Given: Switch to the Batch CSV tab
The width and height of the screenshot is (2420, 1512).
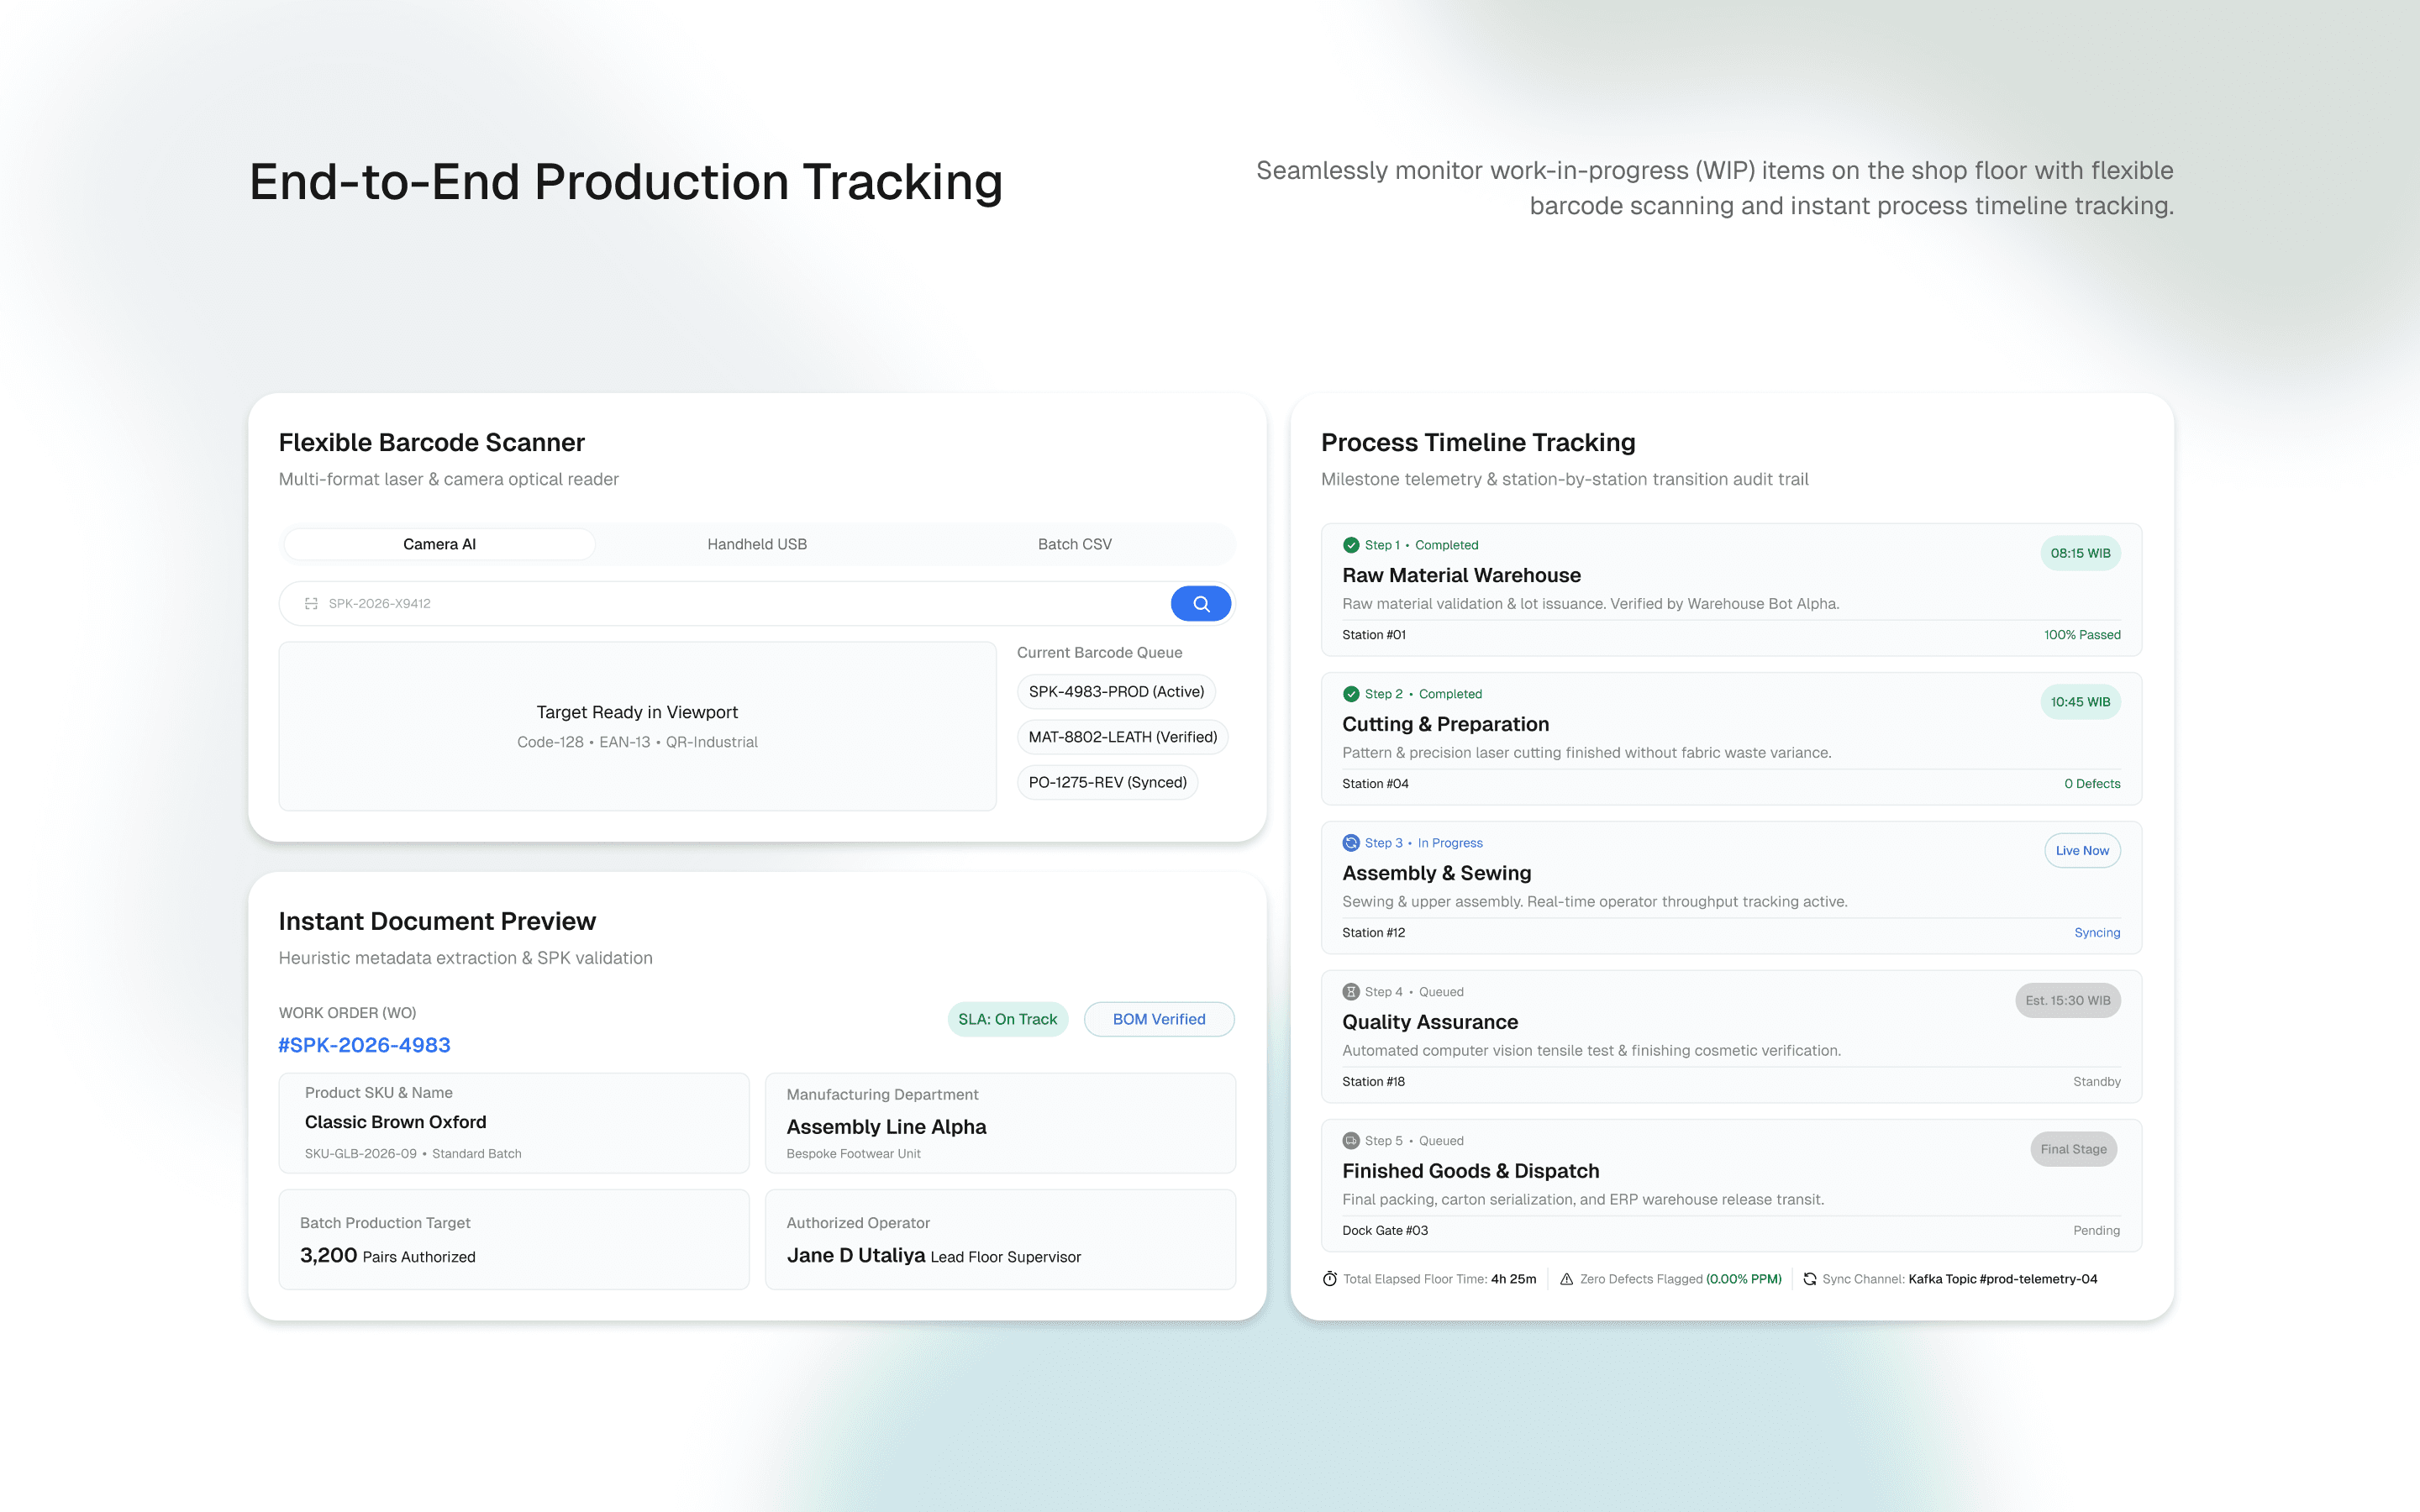Looking at the screenshot, I should click(x=1075, y=544).
